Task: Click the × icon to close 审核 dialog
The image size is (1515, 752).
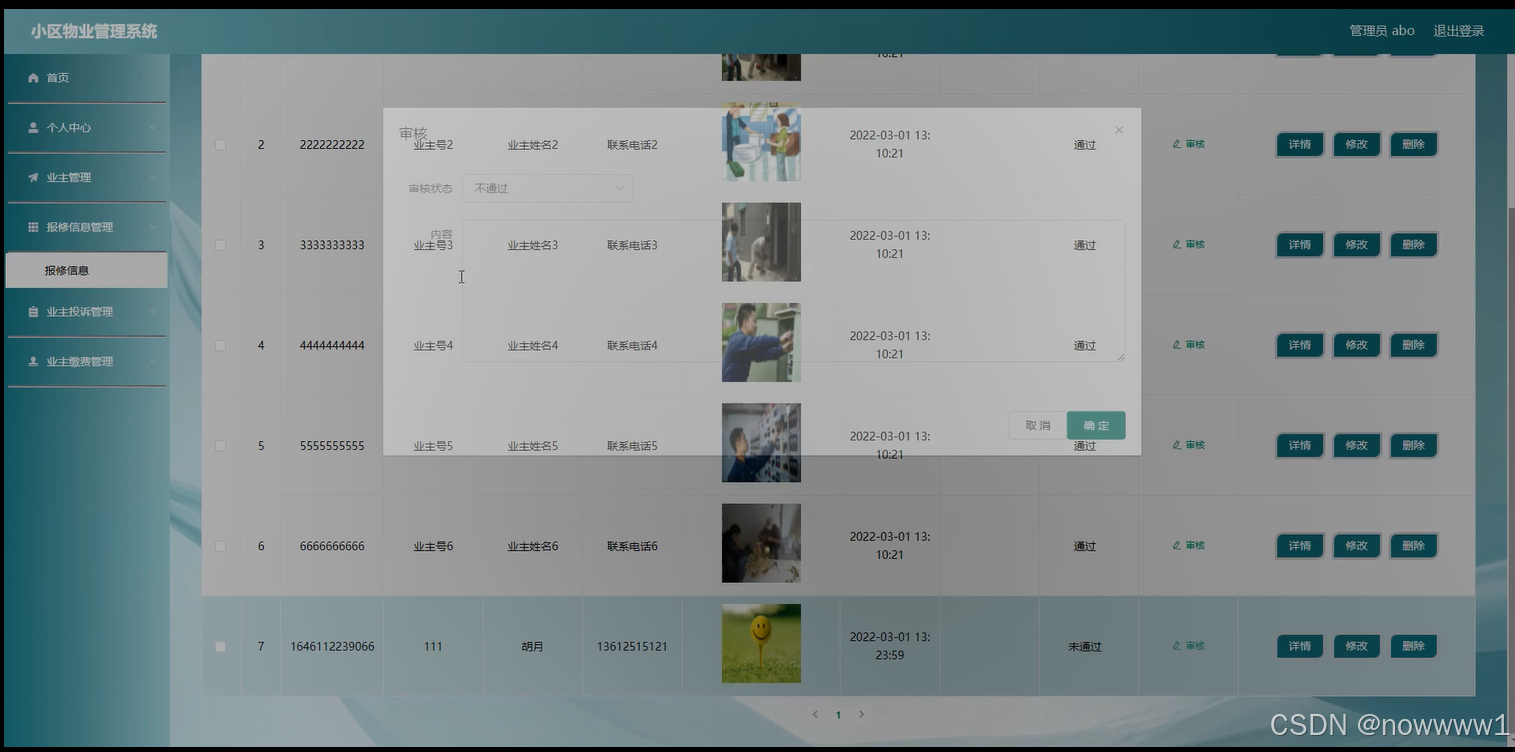Action: (x=1118, y=129)
